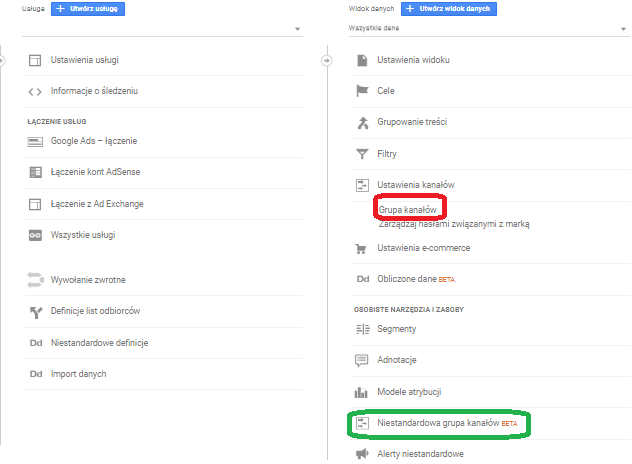Click the Ustawienia e-commerce cart icon
632x464 pixels.
coord(362,248)
